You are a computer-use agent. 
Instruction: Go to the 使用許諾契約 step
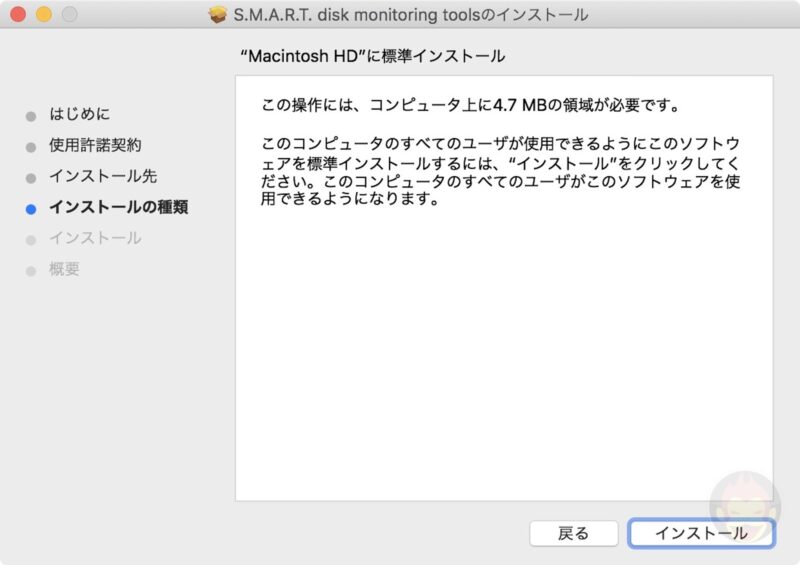click(95, 145)
